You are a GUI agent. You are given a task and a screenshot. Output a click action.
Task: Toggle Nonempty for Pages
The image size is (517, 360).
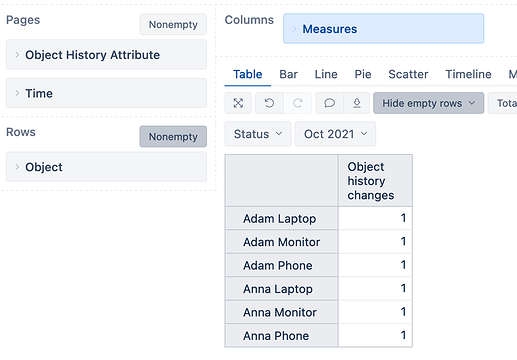[173, 24]
